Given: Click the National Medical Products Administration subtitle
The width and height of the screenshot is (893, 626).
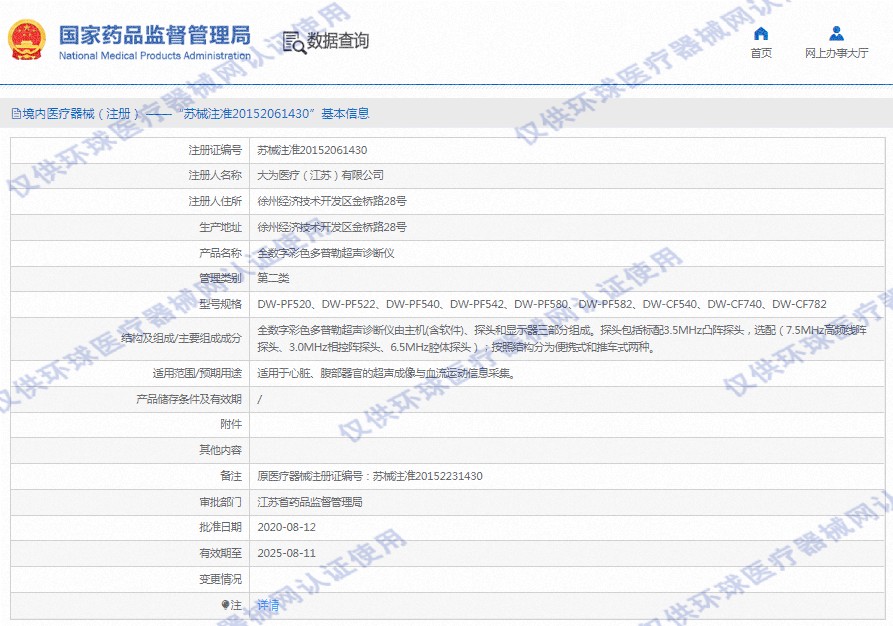Looking at the screenshot, I should tap(155, 56).
